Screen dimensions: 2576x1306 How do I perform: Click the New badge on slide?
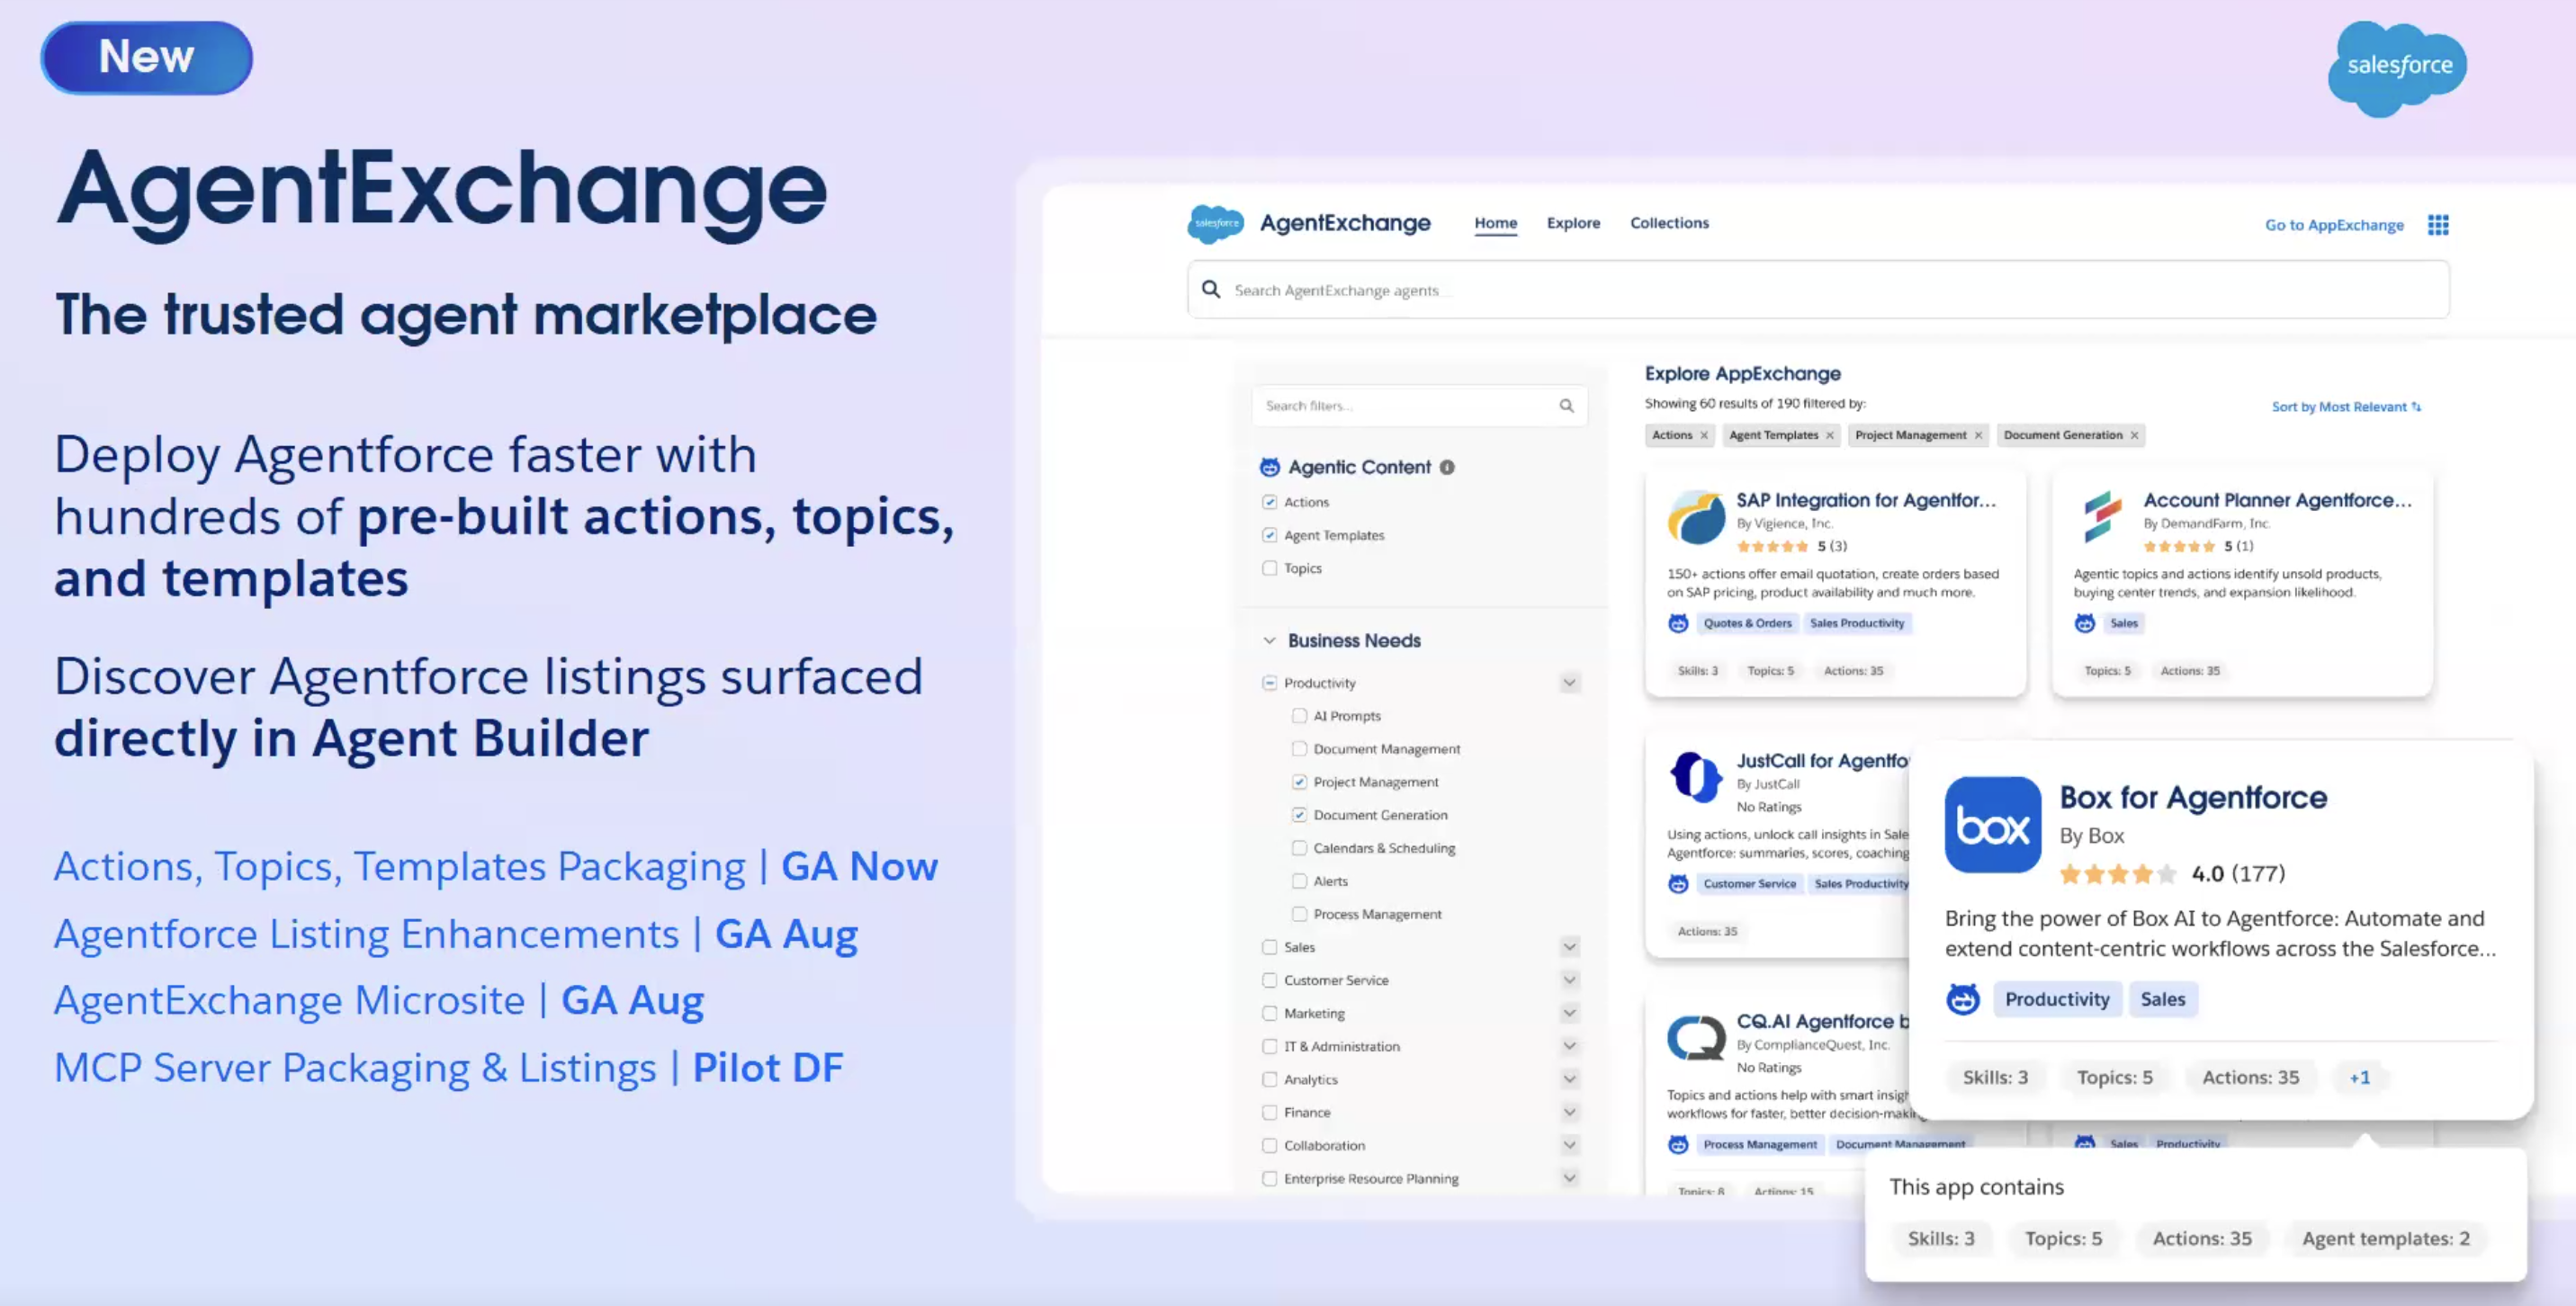tap(146, 58)
